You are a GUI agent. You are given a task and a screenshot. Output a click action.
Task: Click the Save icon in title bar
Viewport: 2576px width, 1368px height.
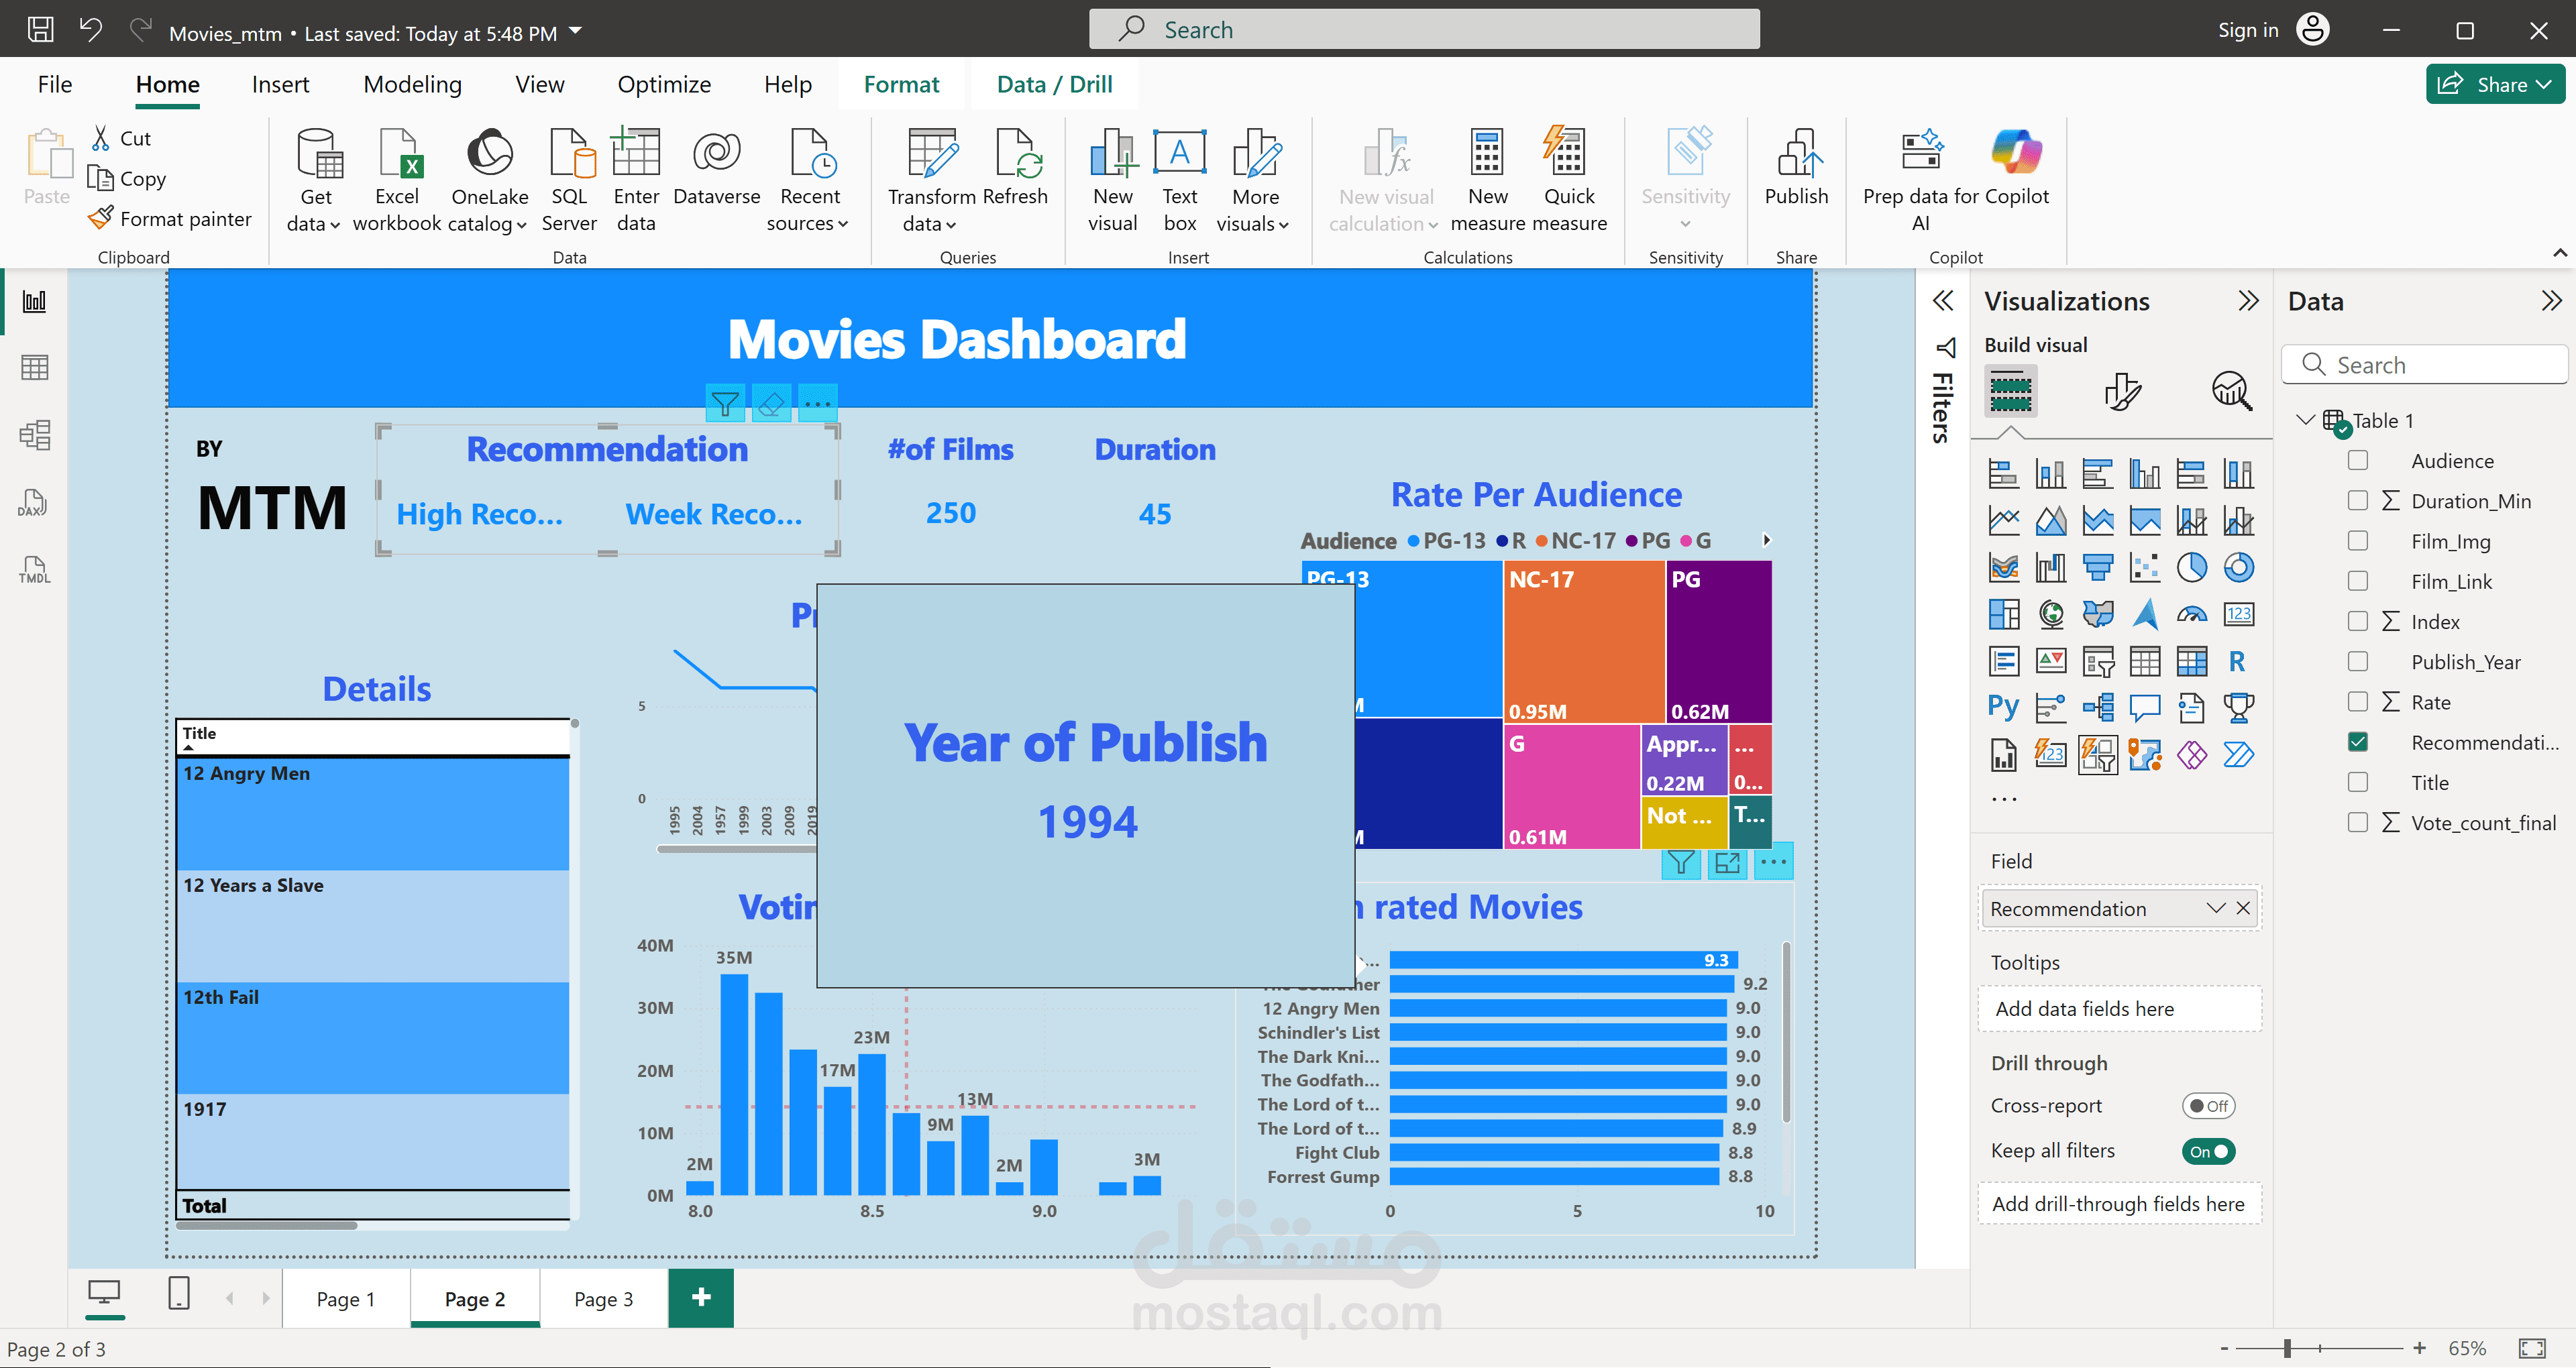[40, 29]
